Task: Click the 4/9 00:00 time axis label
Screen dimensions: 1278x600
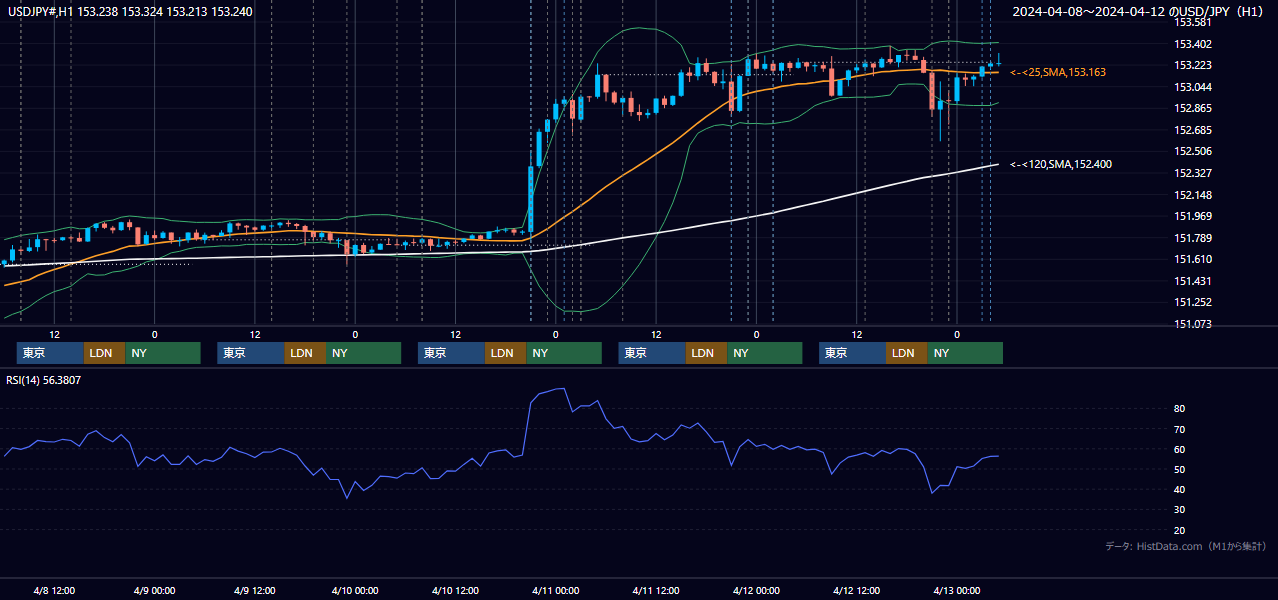Action: pyautogui.click(x=154, y=590)
